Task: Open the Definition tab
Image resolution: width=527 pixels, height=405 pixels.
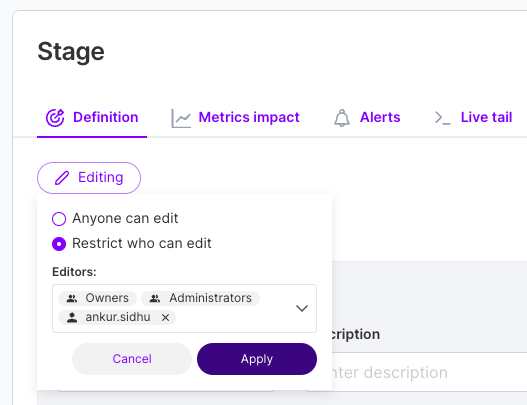Action: click(92, 117)
